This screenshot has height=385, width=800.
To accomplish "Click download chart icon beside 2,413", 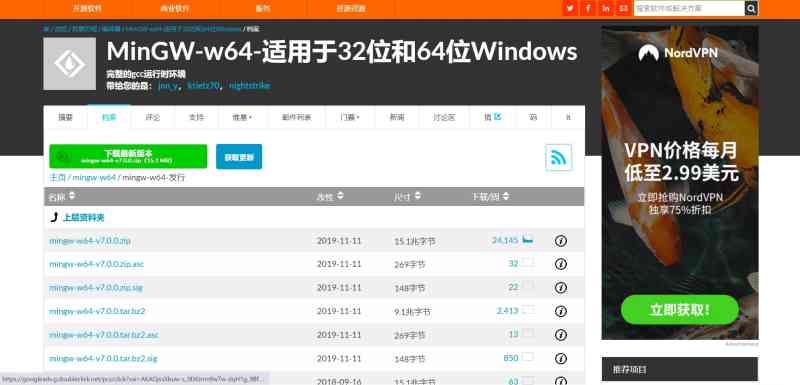I will click(528, 310).
